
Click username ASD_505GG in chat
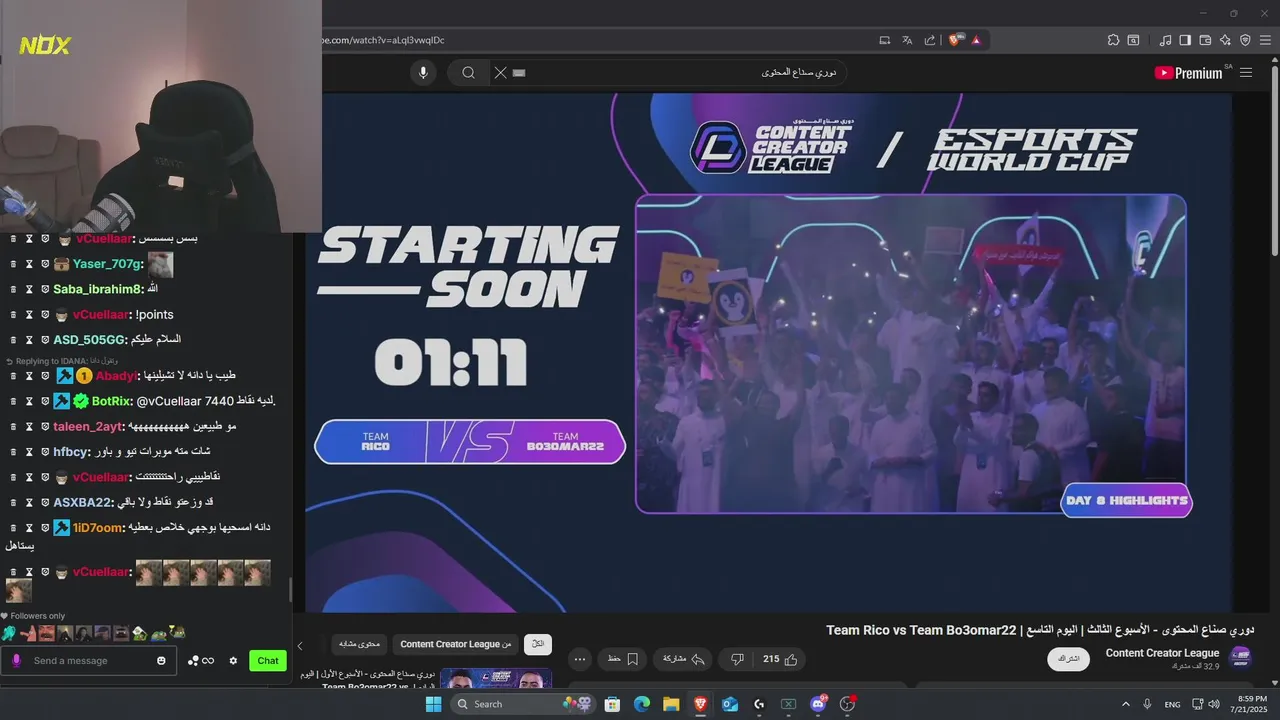pyautogui.click(x=89, y=339)
